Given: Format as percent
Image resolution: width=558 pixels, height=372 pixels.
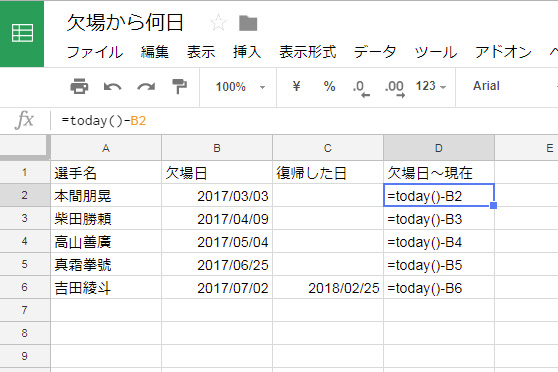Looking at the screenshot, I should click(x=330, y=86).
